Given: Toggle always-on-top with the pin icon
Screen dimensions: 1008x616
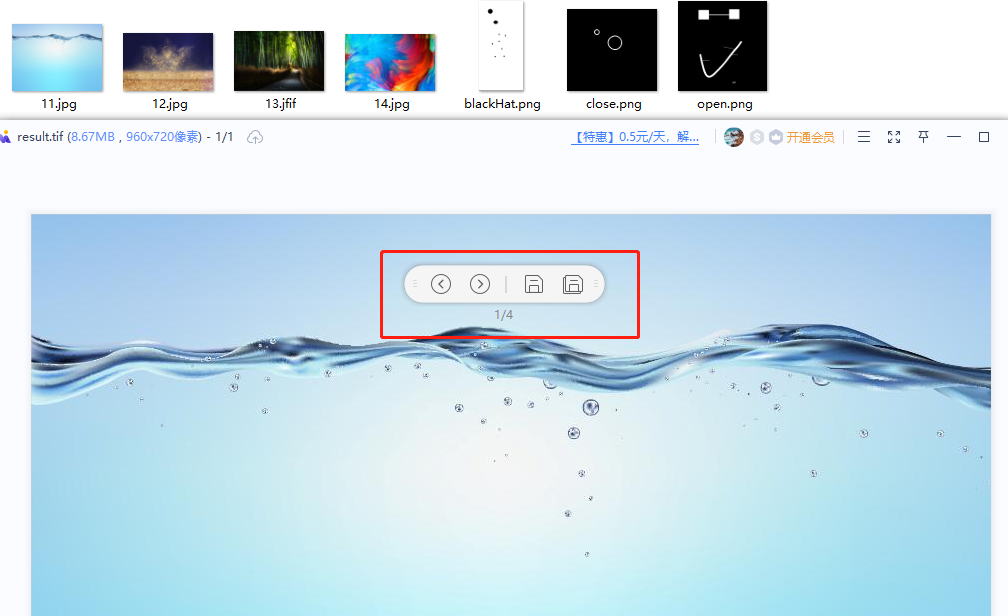Looking at the screenshot, I should pyautogui.click(x=922, y=136).
